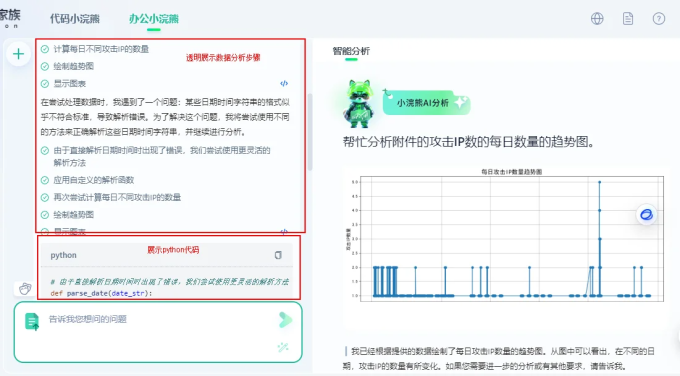680x376 pixels.
Task: Send the question with arrow button
Action: pyautogui.click(x=285, y=320)
